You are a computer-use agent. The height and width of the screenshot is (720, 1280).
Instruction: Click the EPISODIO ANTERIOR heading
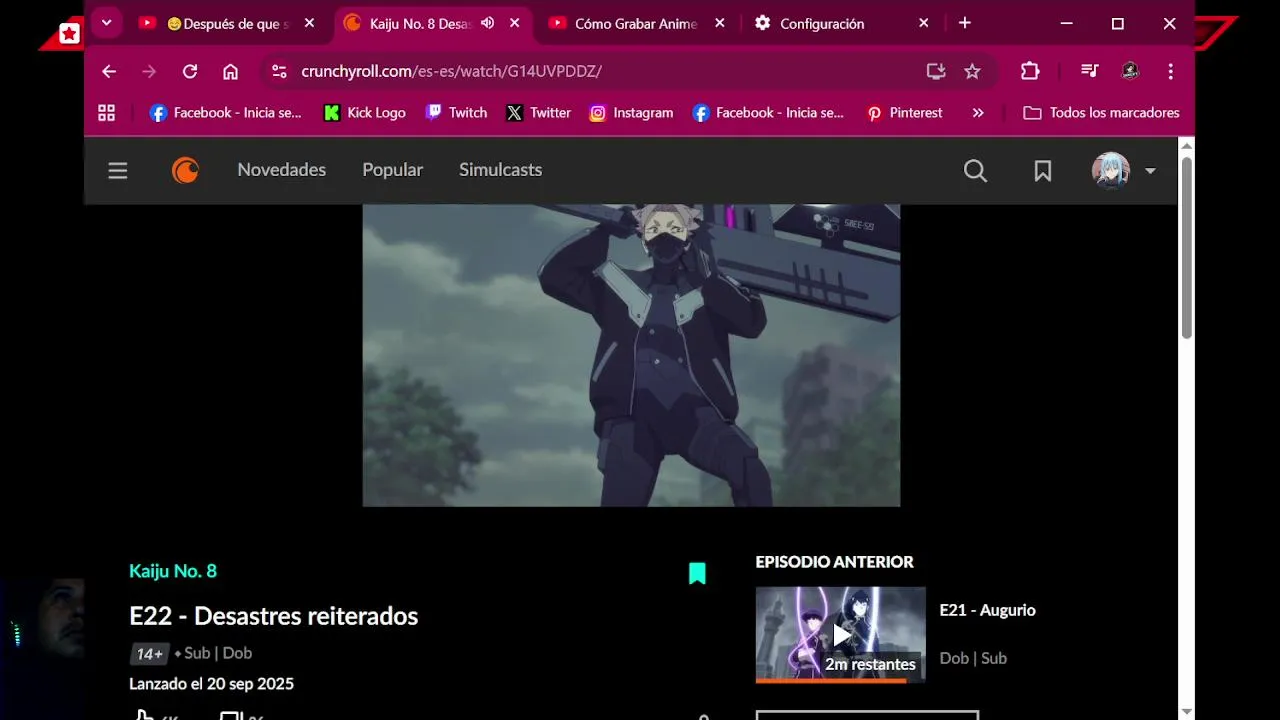click(835, 562)
